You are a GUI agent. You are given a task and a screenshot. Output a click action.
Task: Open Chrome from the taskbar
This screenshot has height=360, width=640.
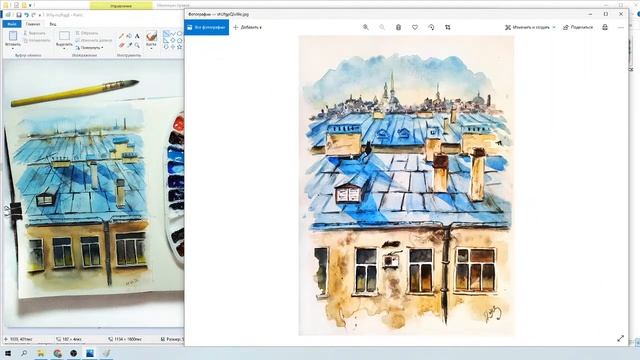58,353
